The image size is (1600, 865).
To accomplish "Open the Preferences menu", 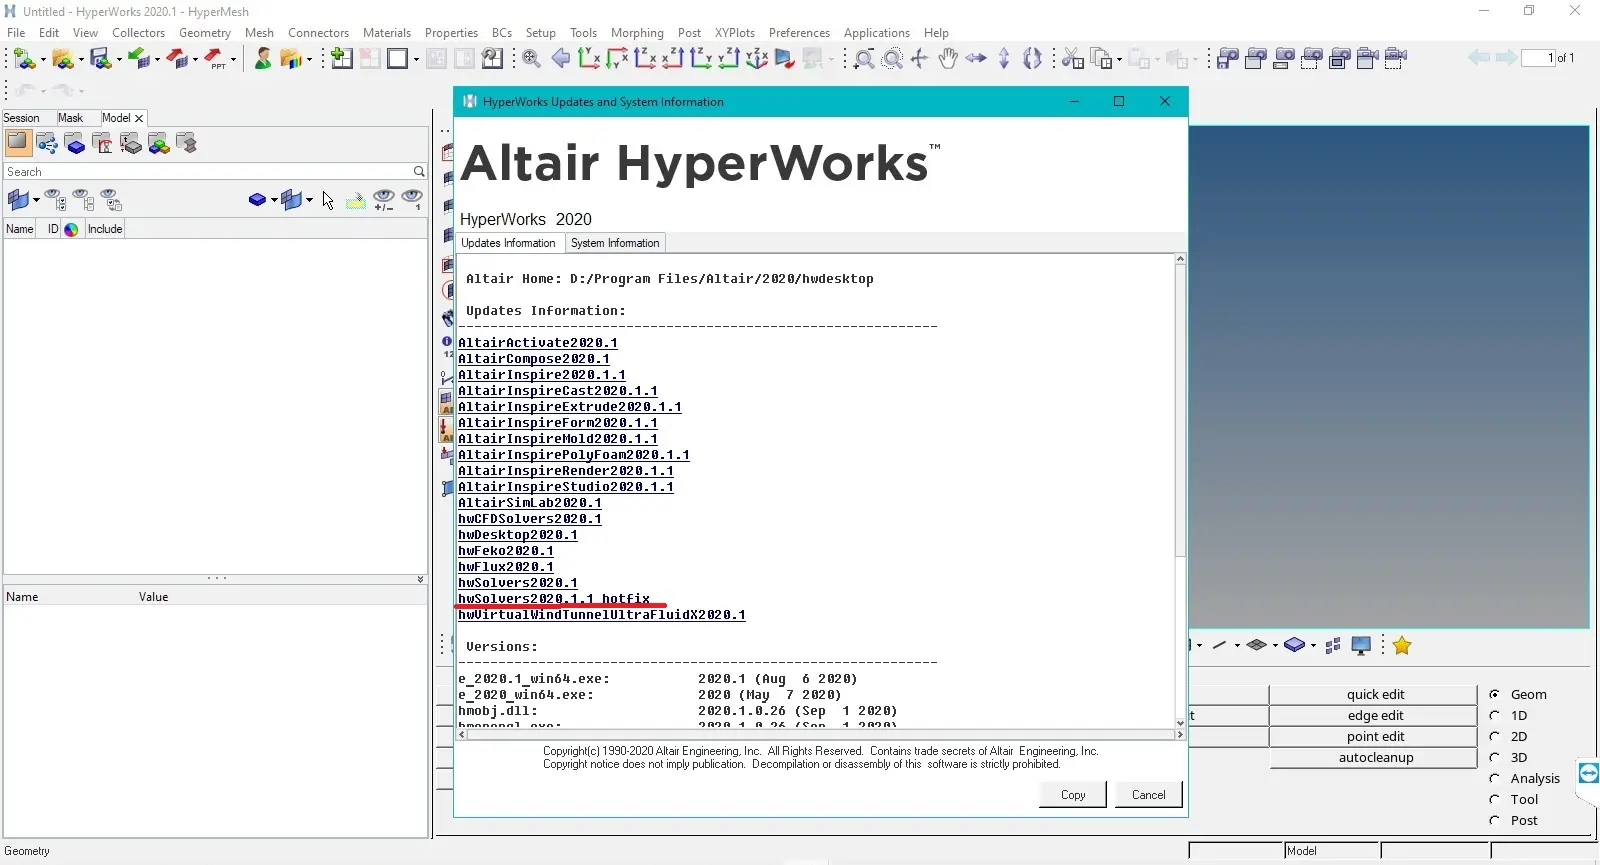I will tap(799, 33).
